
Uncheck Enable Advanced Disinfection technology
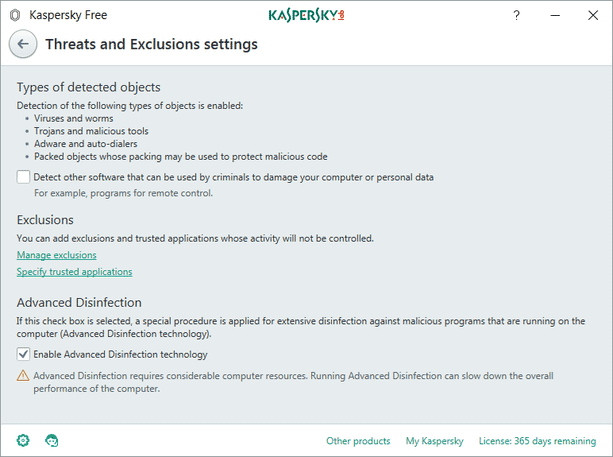23,354
